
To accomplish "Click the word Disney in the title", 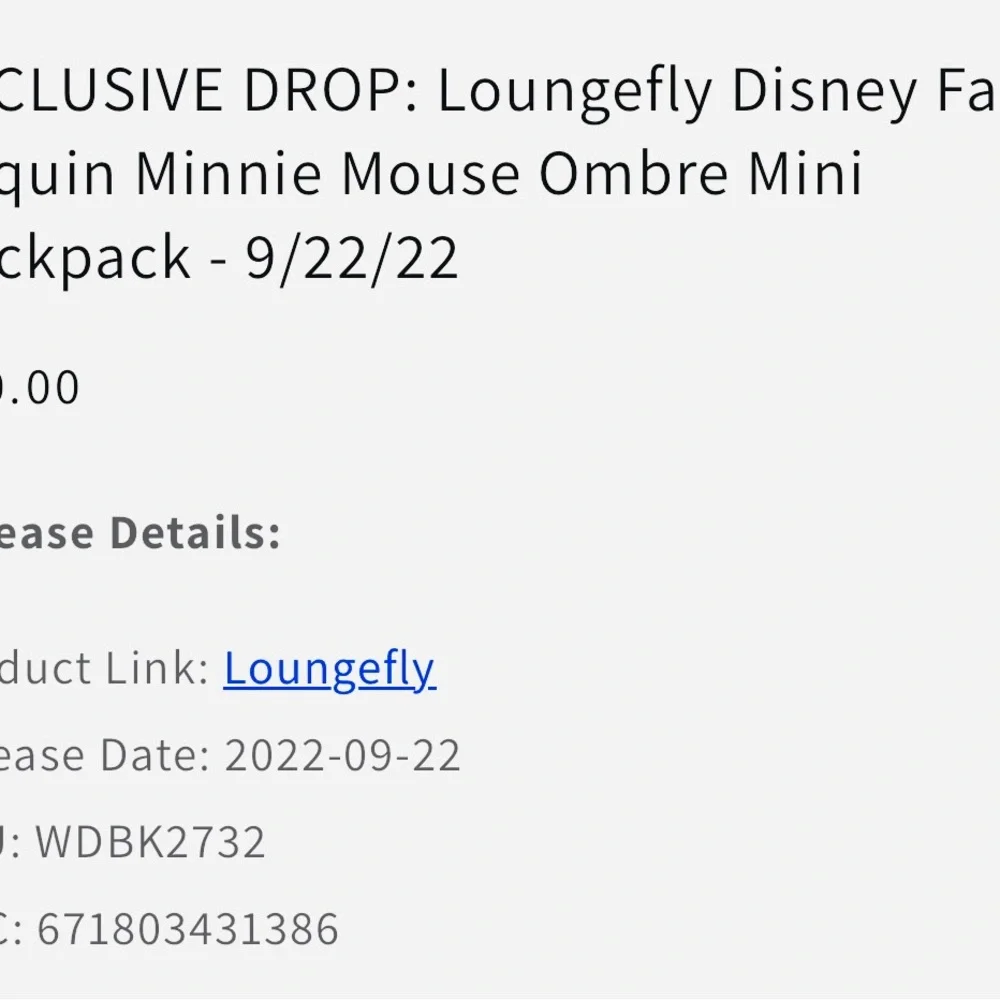I will tap(823, 92).
